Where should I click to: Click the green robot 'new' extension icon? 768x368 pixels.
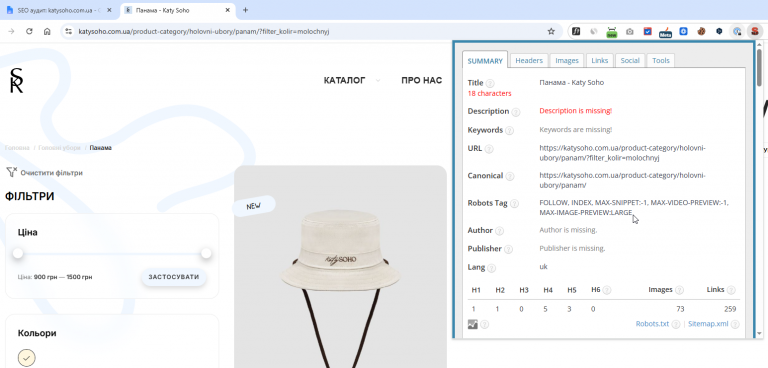pyautogui.click(x=611, y=32)
